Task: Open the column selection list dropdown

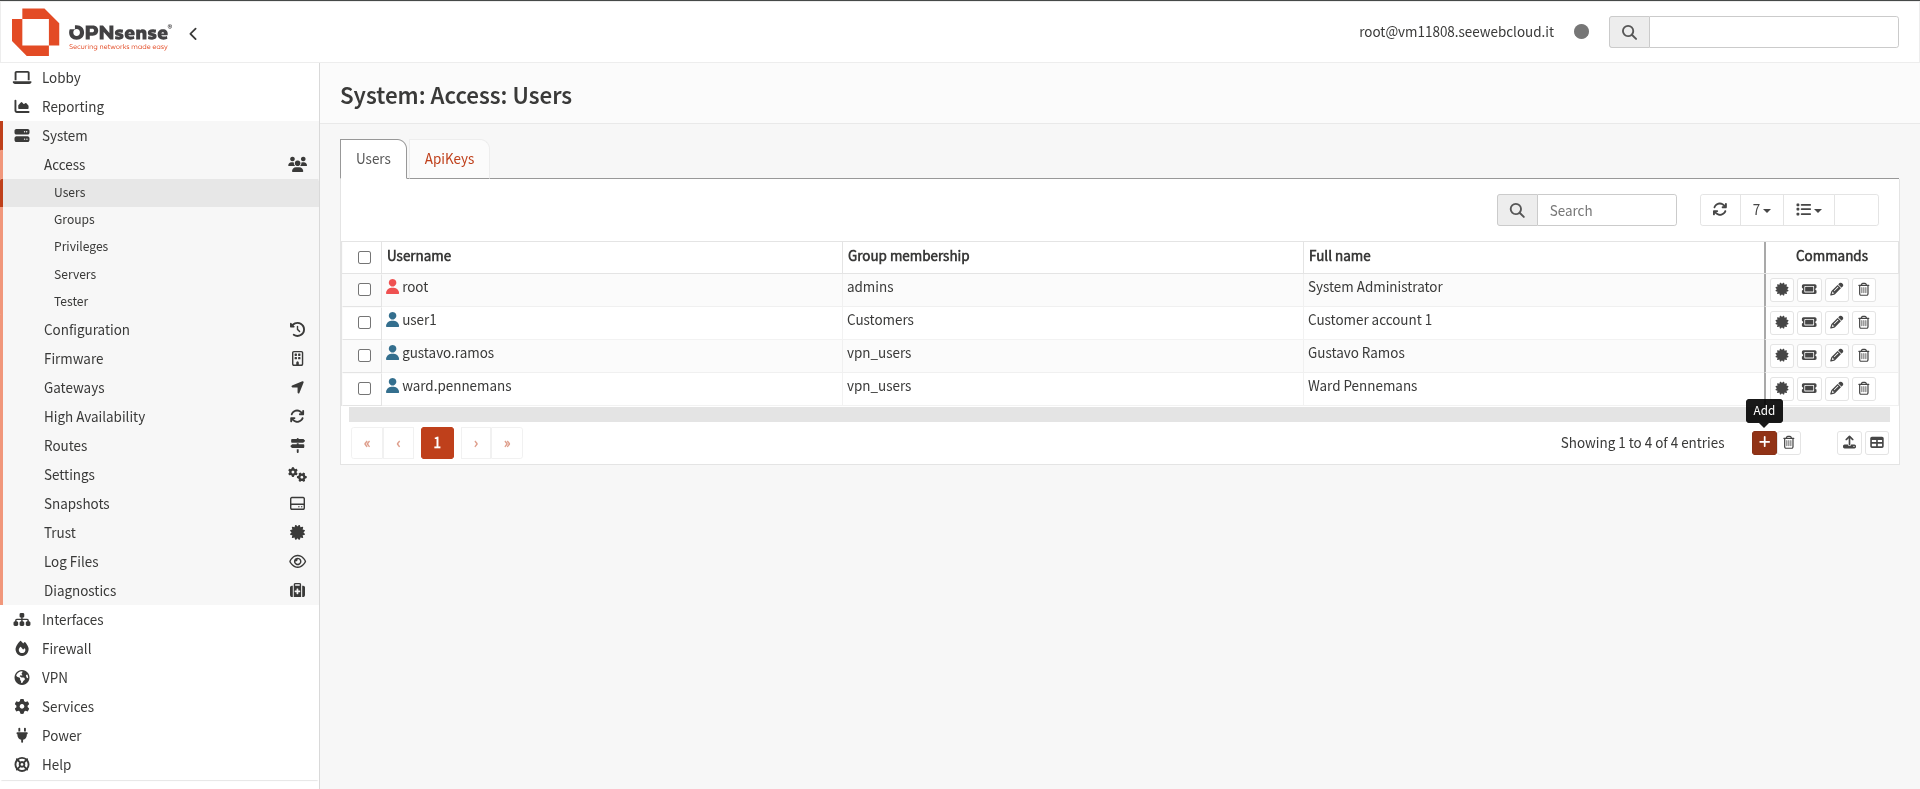Action: click(x=1809, y=210)
